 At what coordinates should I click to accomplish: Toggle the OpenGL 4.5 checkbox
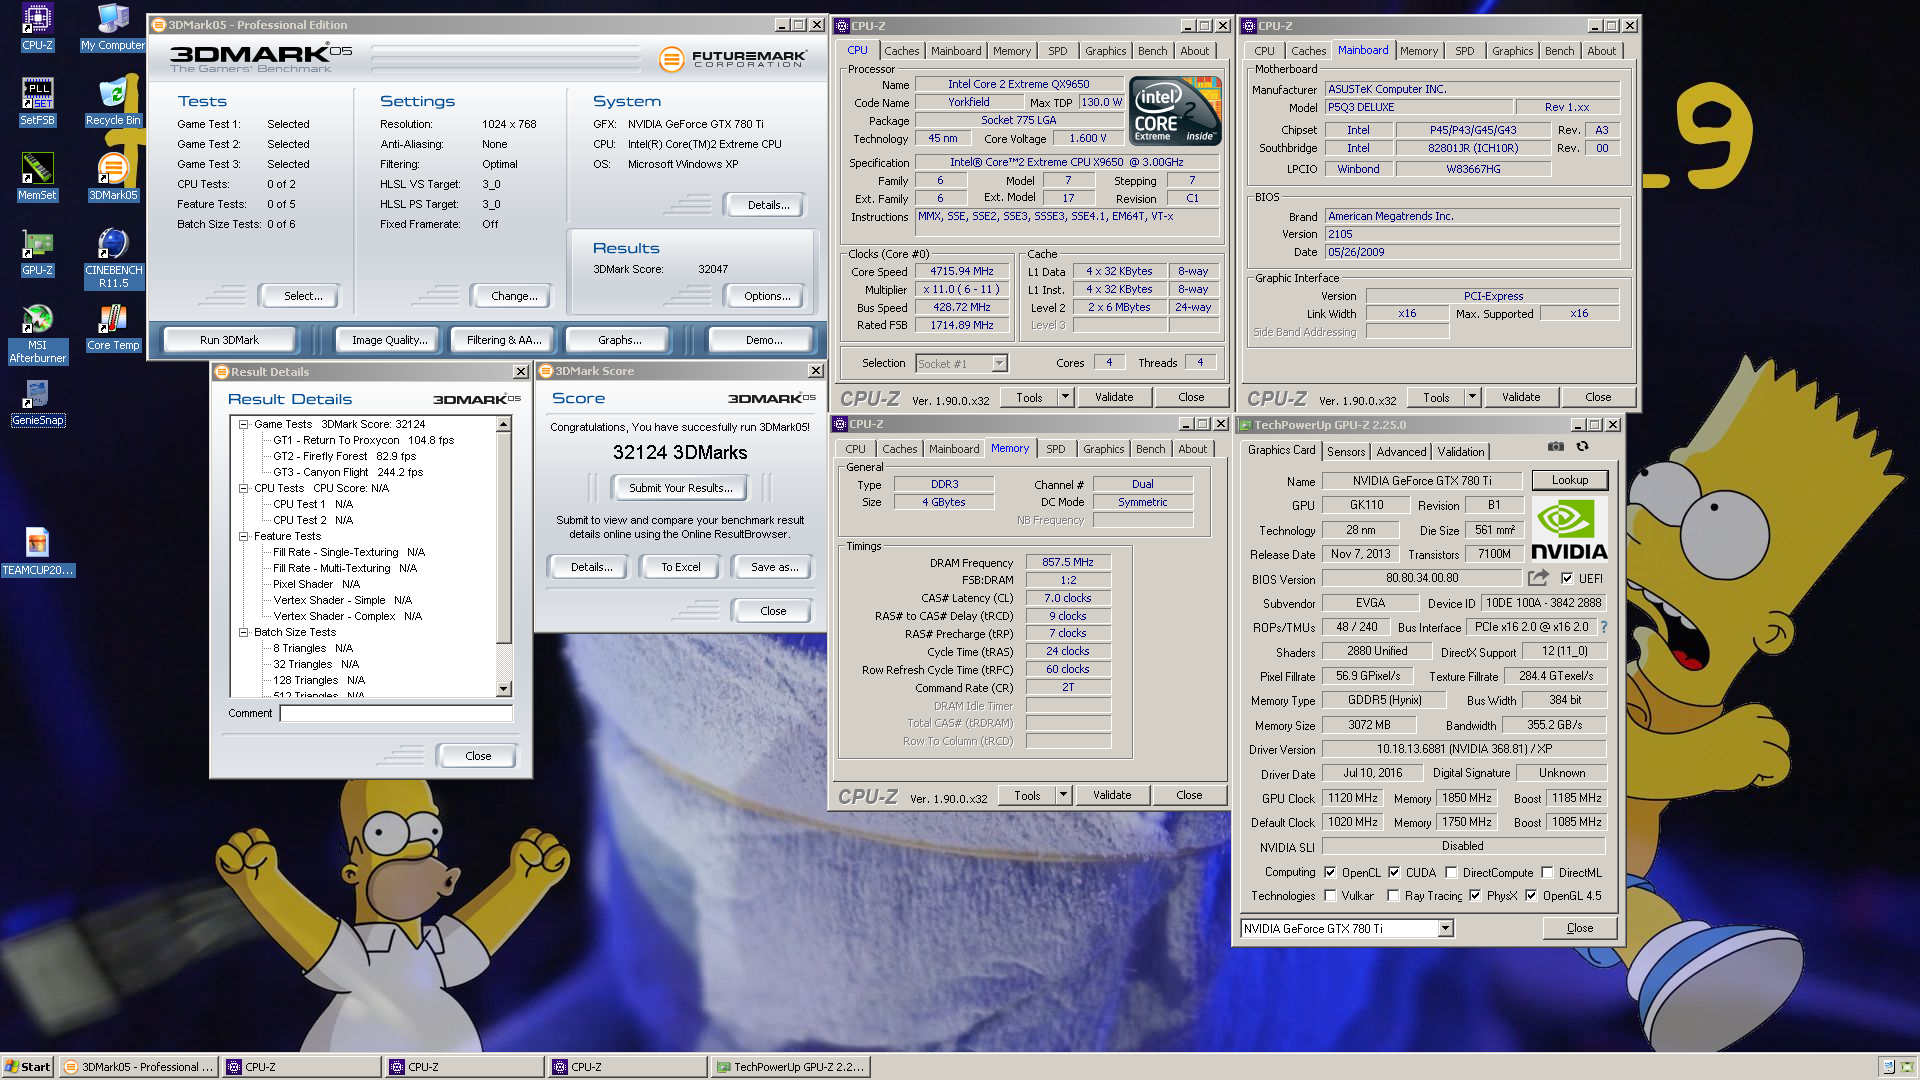coord(1531,896)
